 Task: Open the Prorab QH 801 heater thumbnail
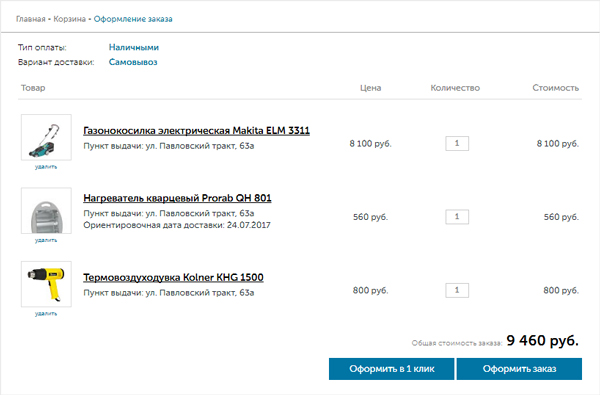[46, 211]
